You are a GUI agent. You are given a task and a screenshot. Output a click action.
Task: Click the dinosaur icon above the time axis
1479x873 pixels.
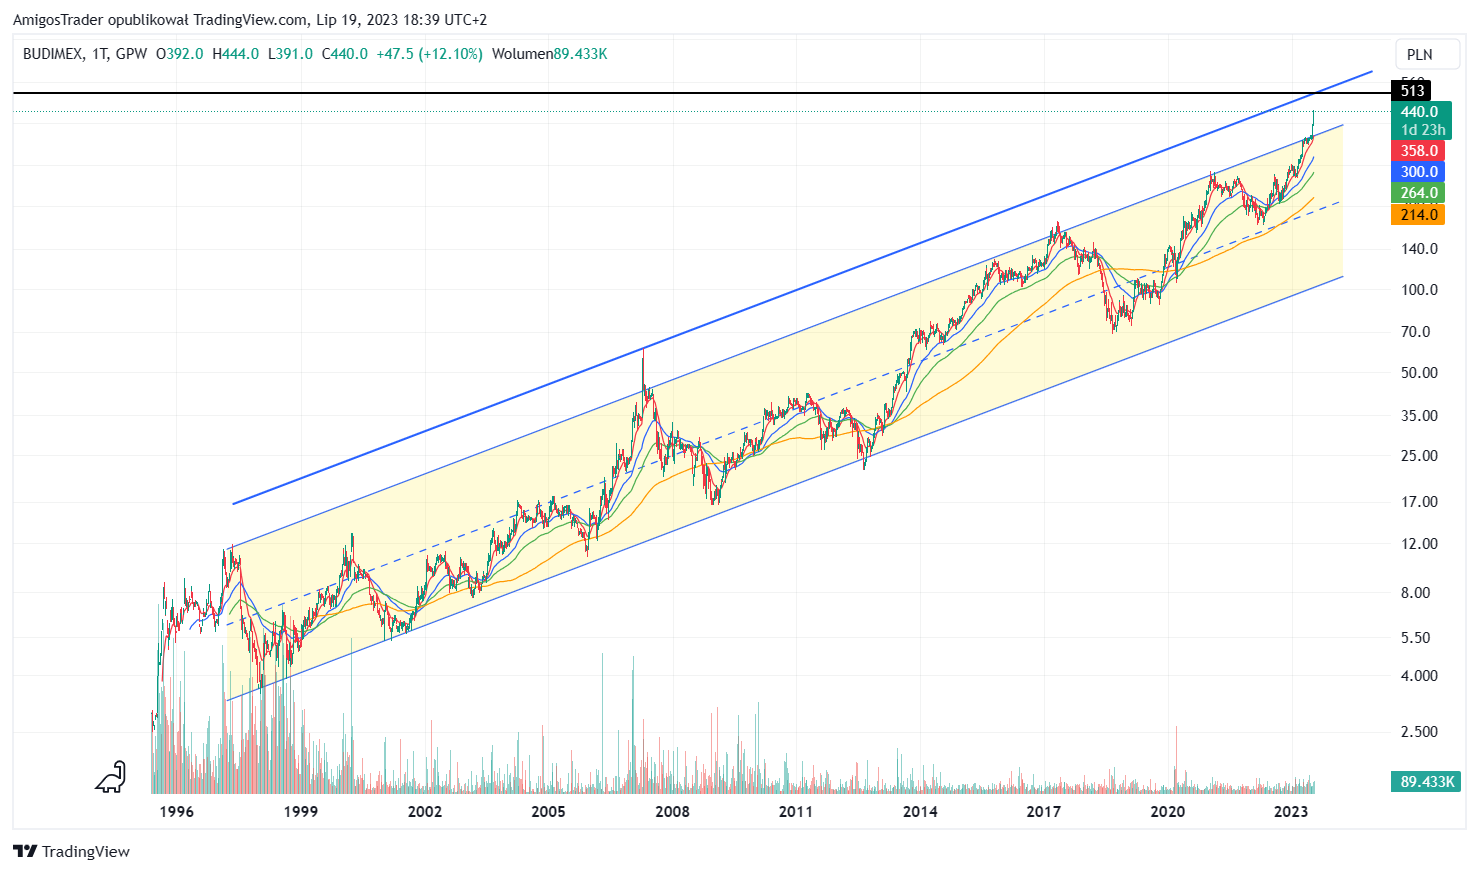(x=111, y=778)
